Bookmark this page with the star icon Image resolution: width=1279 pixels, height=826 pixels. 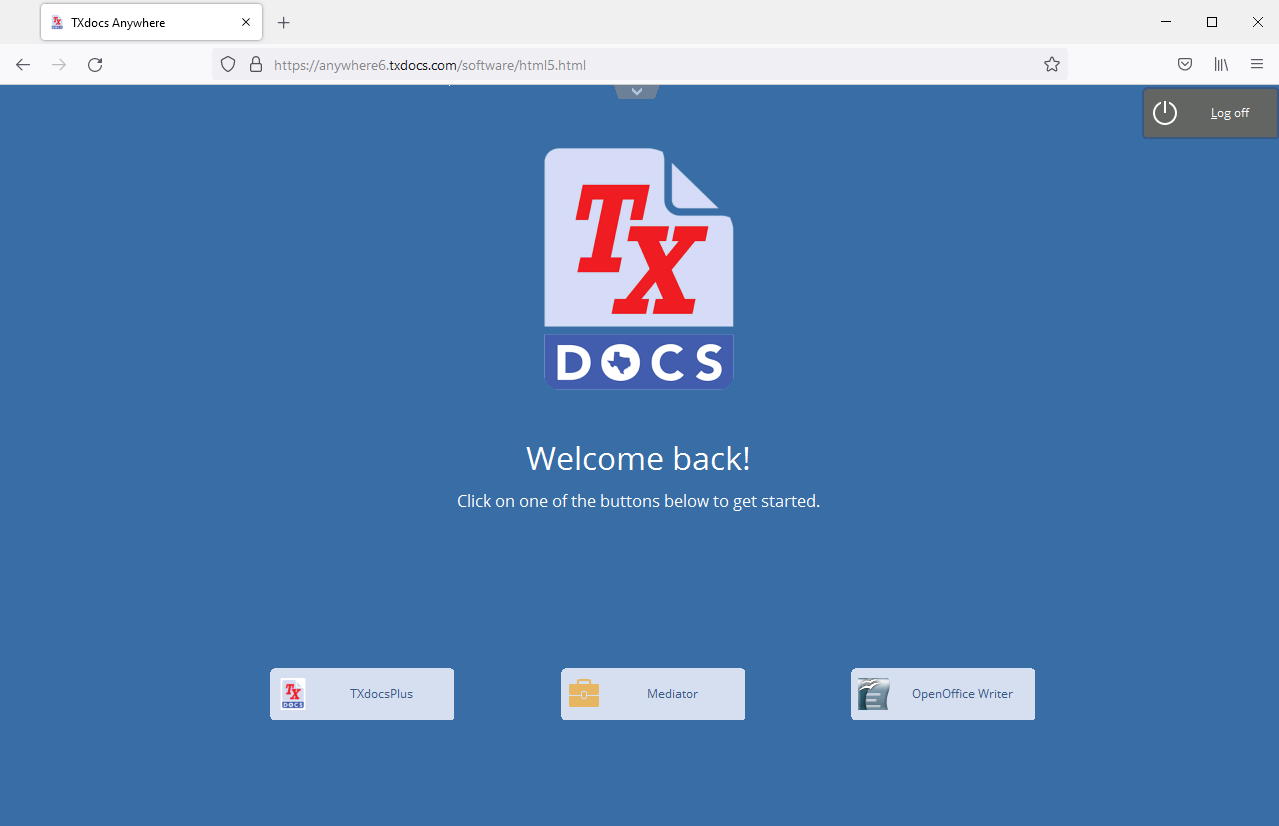(x=1052, y=65)
